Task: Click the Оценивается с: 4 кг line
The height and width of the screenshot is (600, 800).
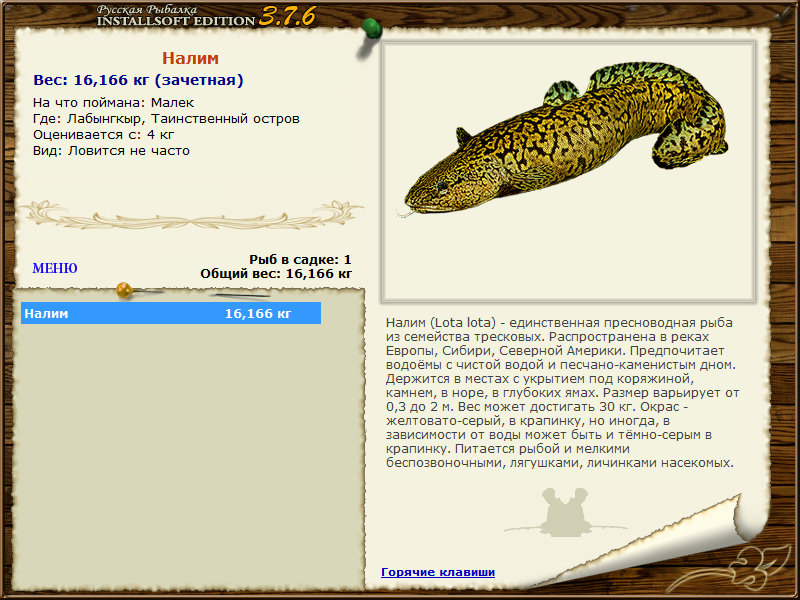Action: [104, 135]
